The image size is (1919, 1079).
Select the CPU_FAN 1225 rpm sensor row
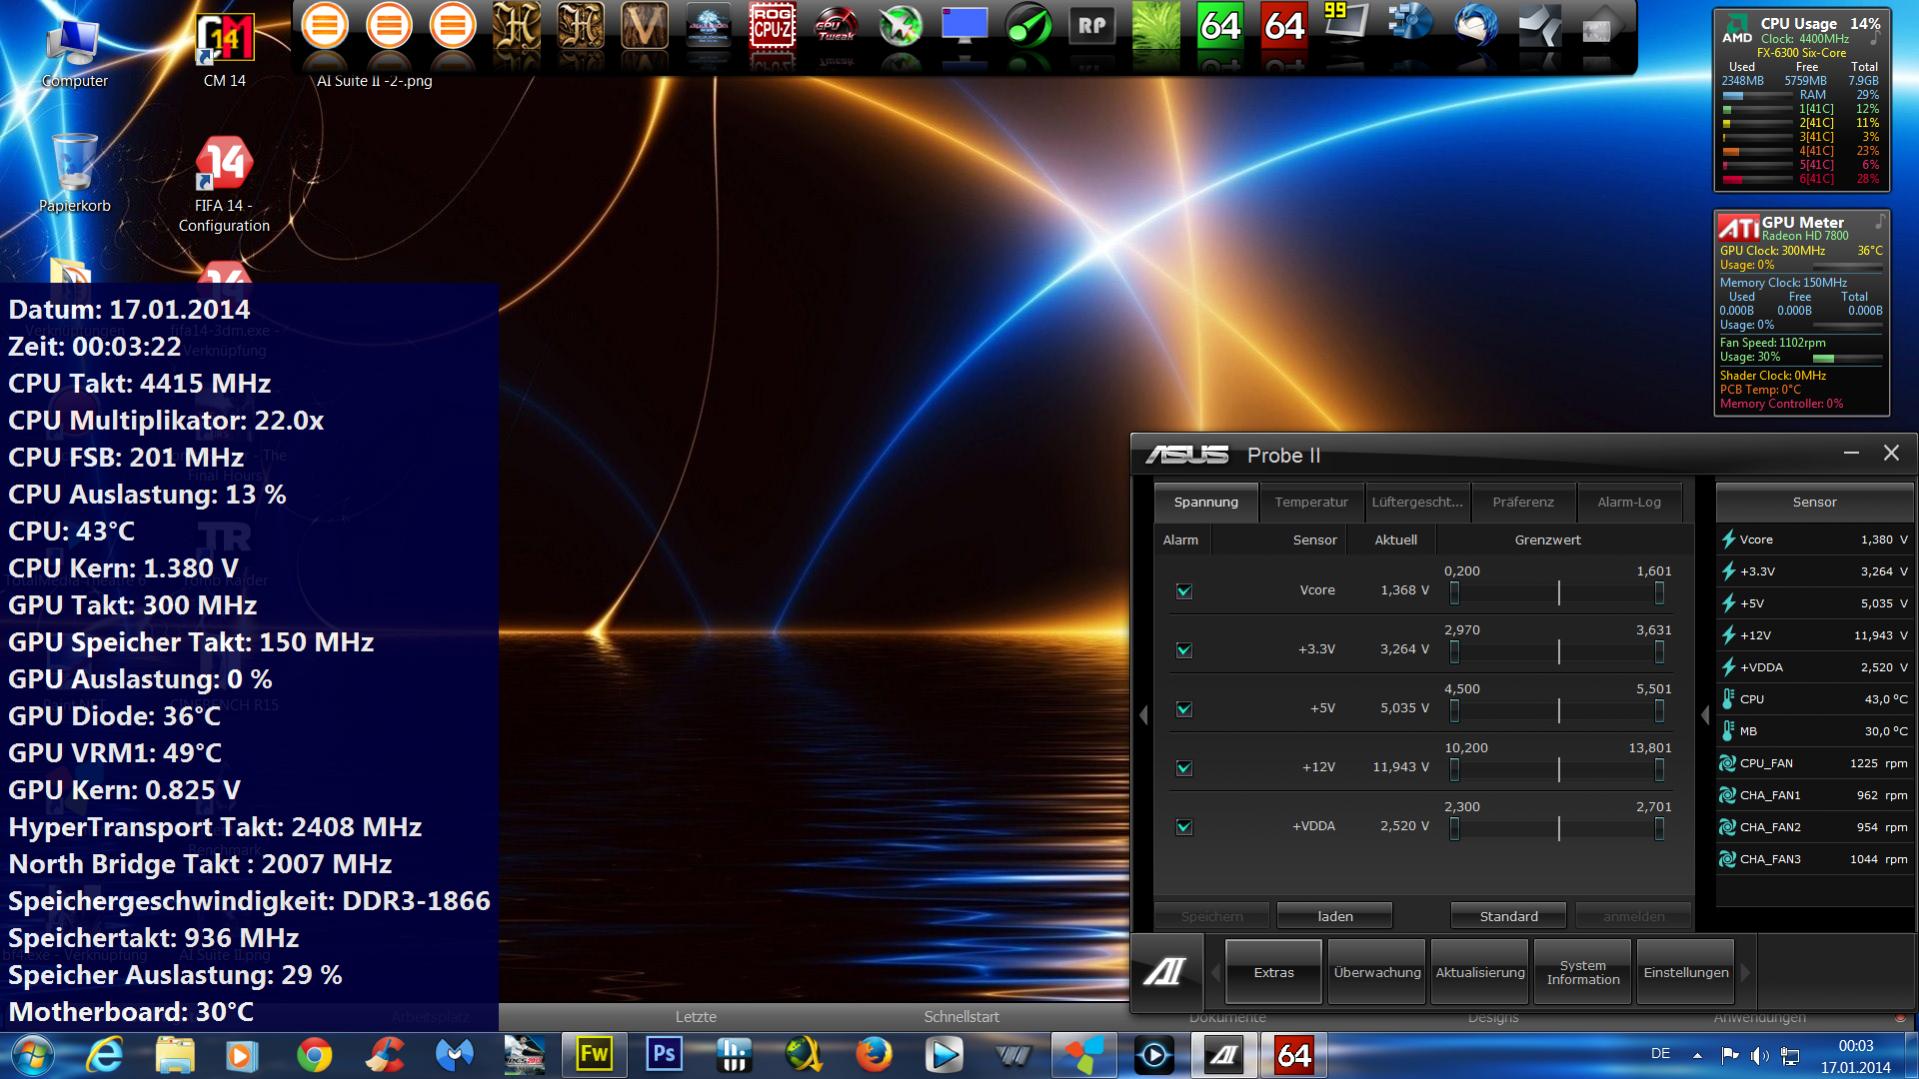[x=1814, y=763]
